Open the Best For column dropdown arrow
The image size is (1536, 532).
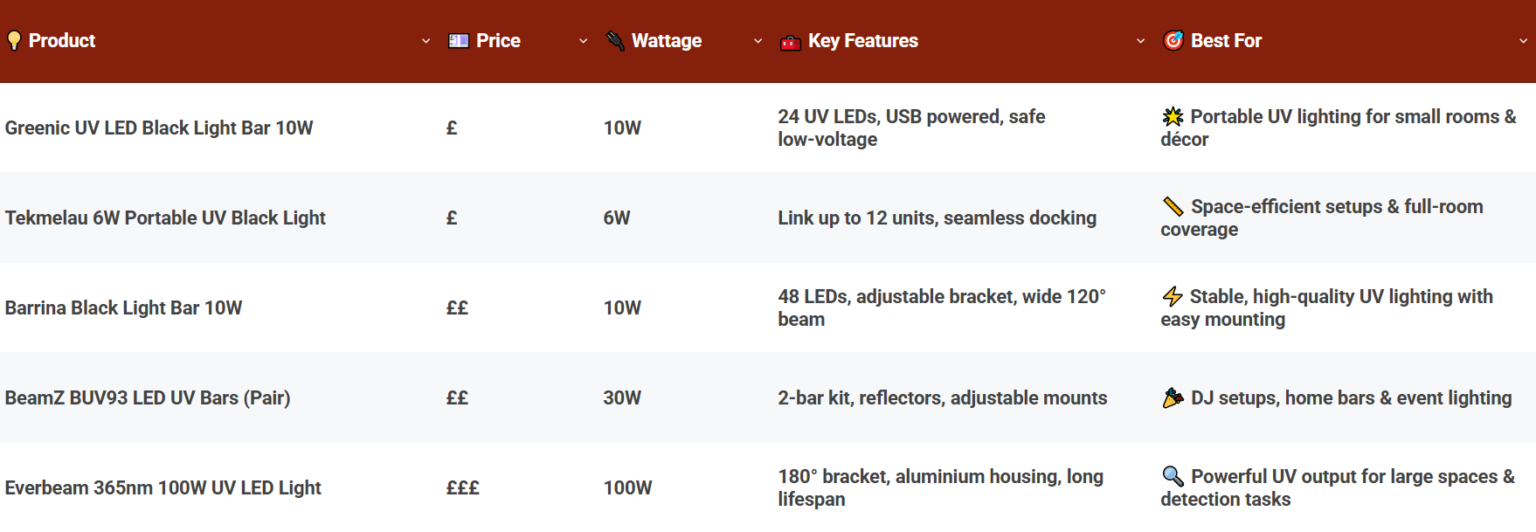[x=1523, y=42]
